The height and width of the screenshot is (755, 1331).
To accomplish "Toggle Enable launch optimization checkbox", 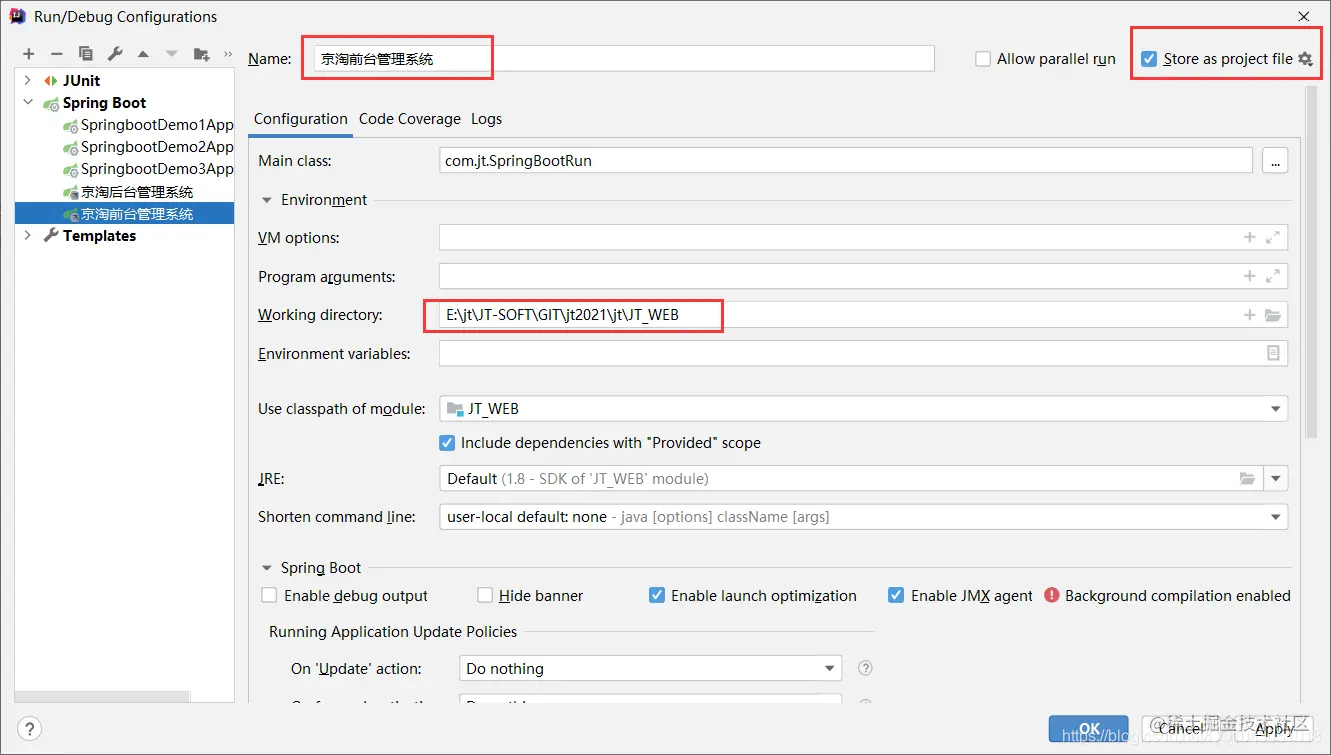I will pyautogui.click(x=657, y=595).
